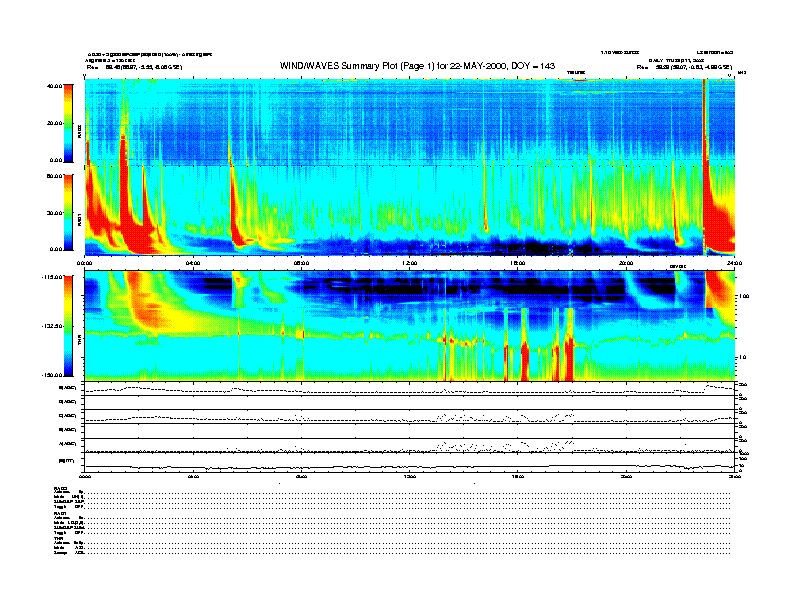Click the RAD1 status block header
Screen dimensions: 792x612
(60, 513)
